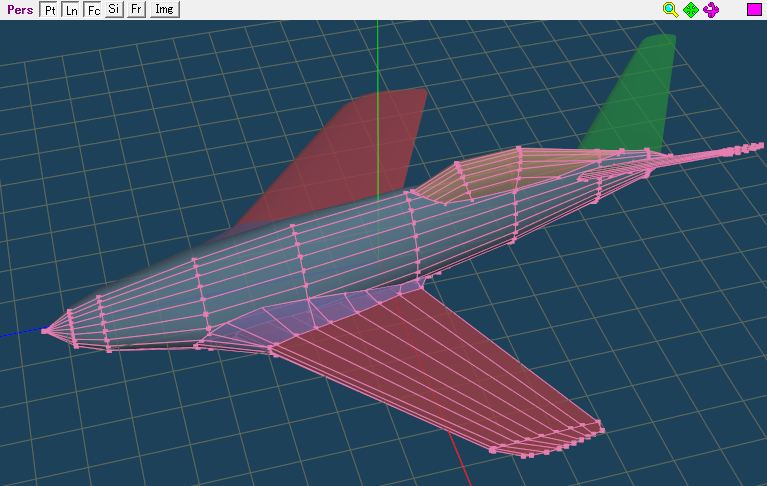Select the magnifier zoom view icon

click(x=670, y=10)
